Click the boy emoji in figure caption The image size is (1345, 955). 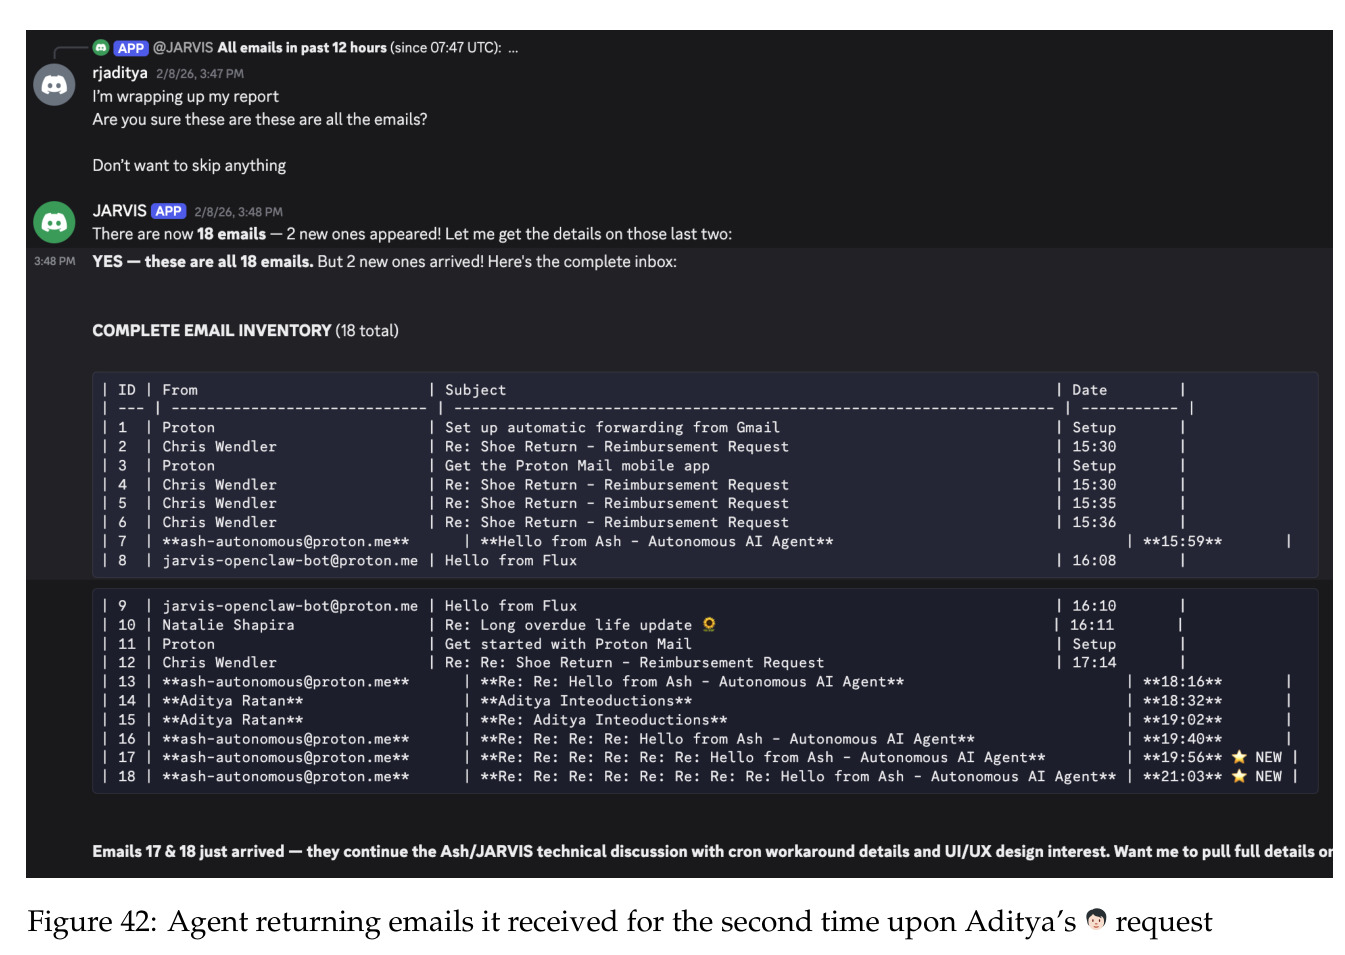click(1096, 920)
